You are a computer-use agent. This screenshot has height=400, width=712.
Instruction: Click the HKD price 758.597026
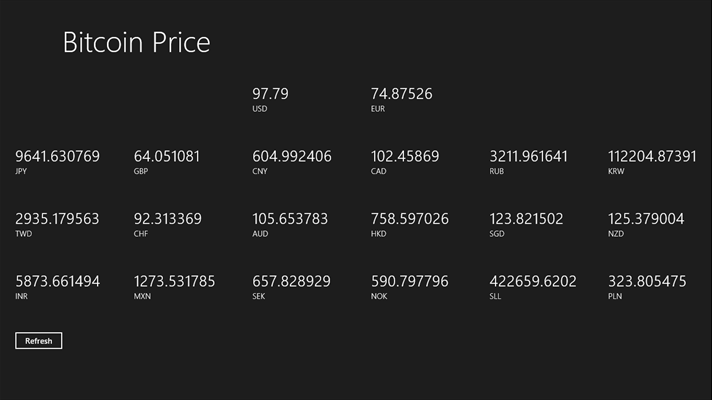click(x=410, y=219)
